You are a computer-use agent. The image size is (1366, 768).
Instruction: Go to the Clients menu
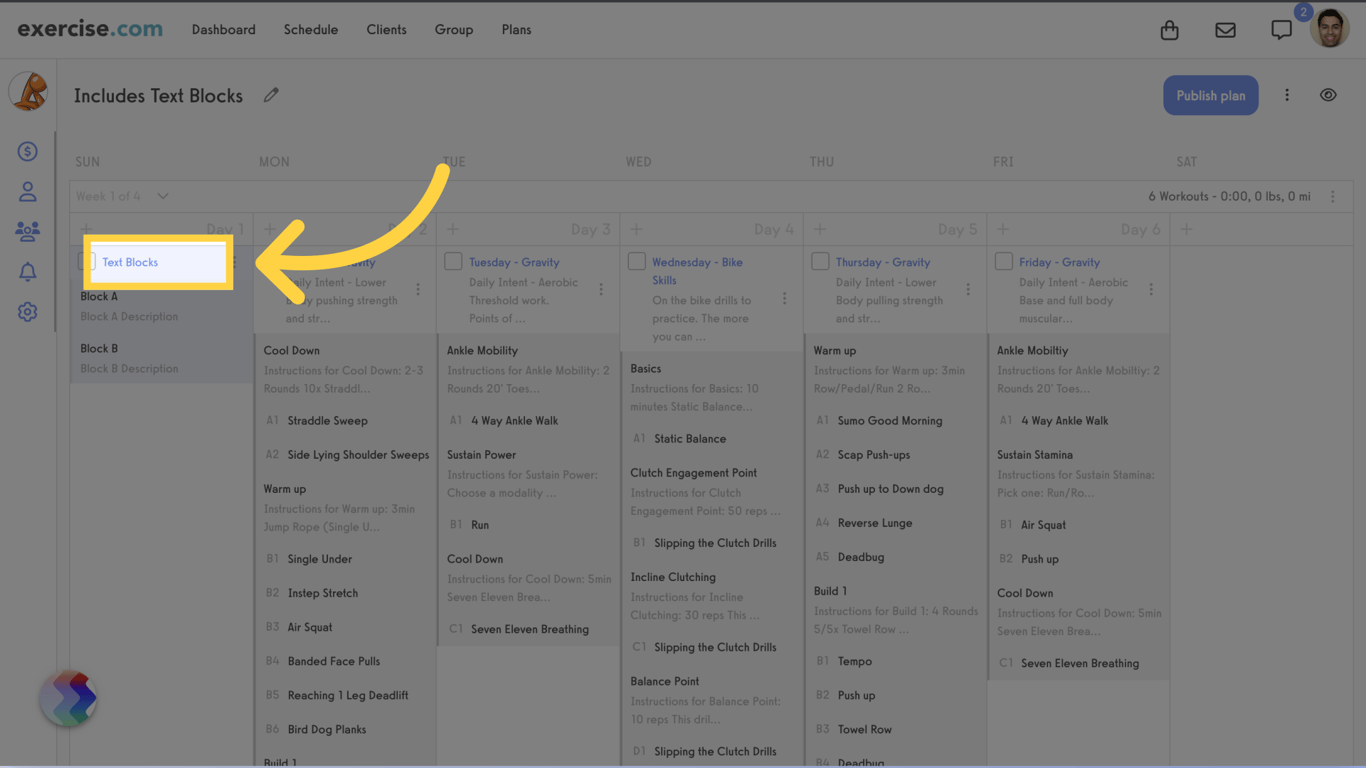click(x=387, y=30)
